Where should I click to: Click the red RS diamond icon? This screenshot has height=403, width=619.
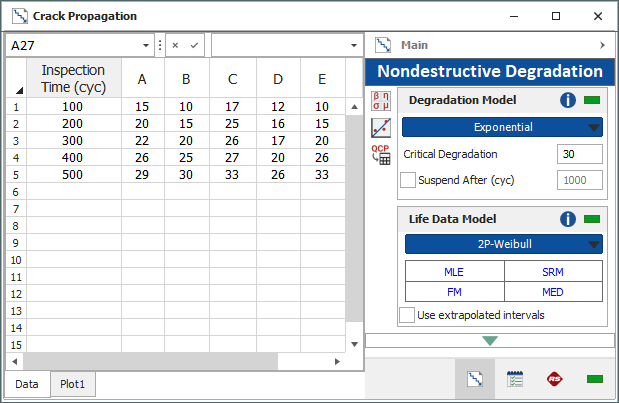point(555,379)
